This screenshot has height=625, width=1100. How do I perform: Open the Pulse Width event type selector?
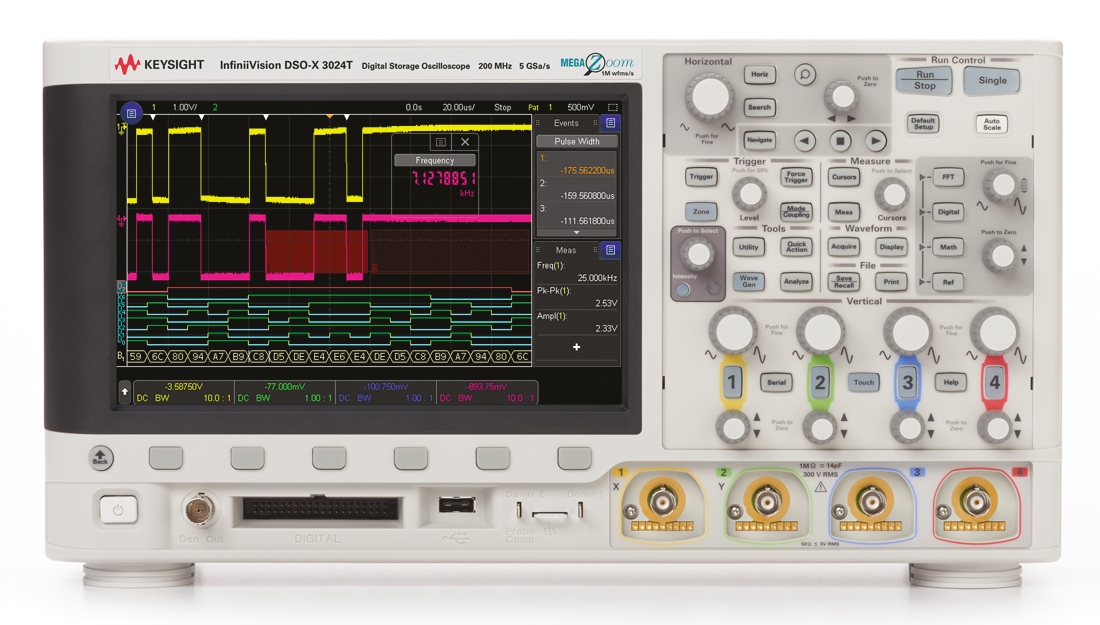pyautogui.click(x=576, y=141)
